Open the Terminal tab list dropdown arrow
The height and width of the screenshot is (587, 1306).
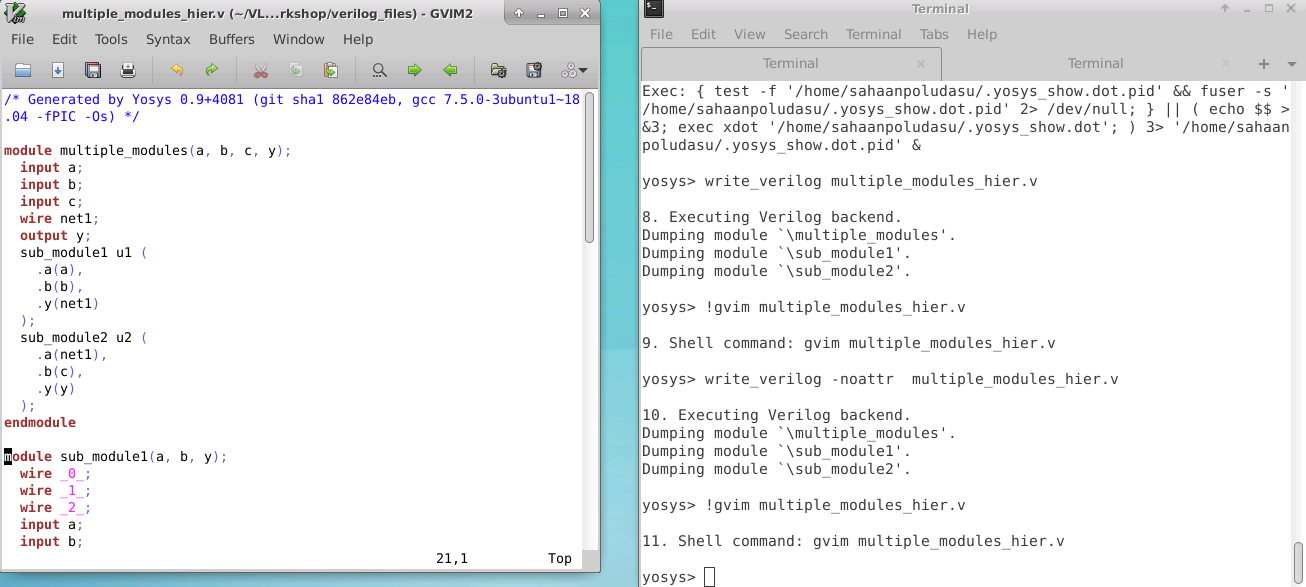point(1291,63)
